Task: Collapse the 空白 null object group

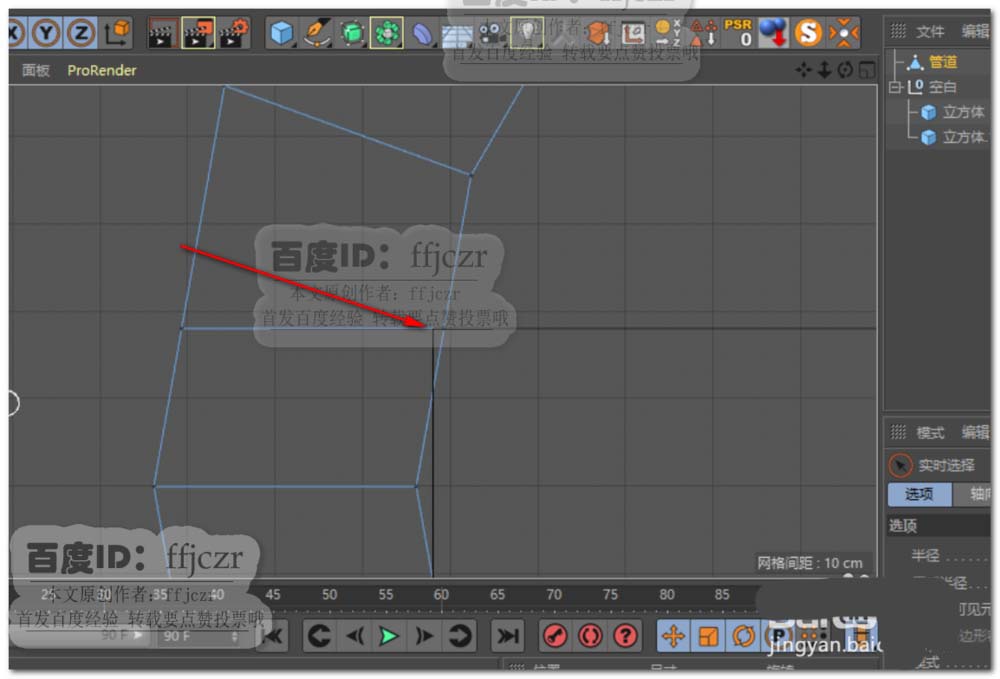Action: pos(895,87)
